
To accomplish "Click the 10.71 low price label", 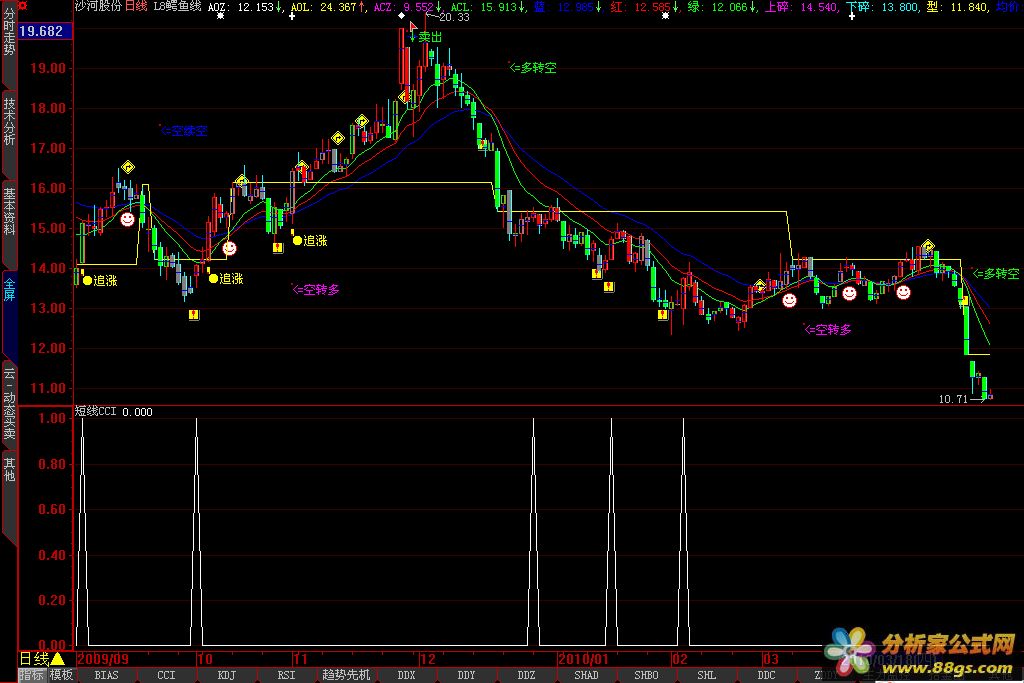I will tap(953, 398).
